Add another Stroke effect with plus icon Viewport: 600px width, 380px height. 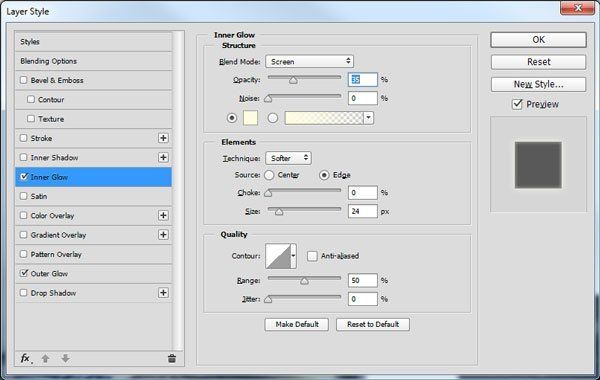(x=163, y=138)
